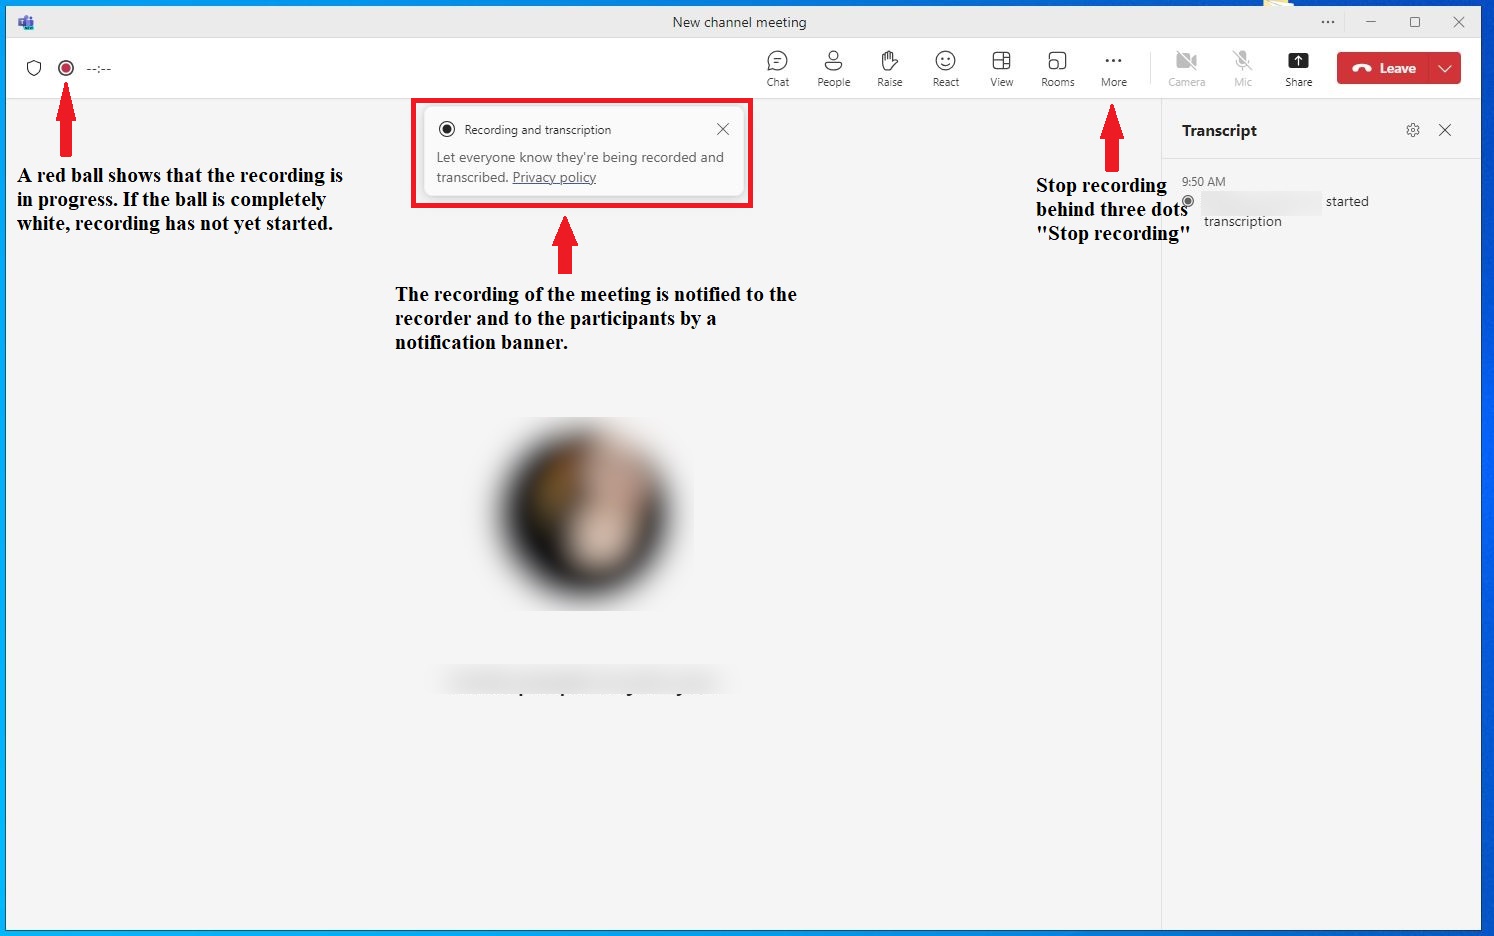Open the Chat panel

click(x=777, y=68)
